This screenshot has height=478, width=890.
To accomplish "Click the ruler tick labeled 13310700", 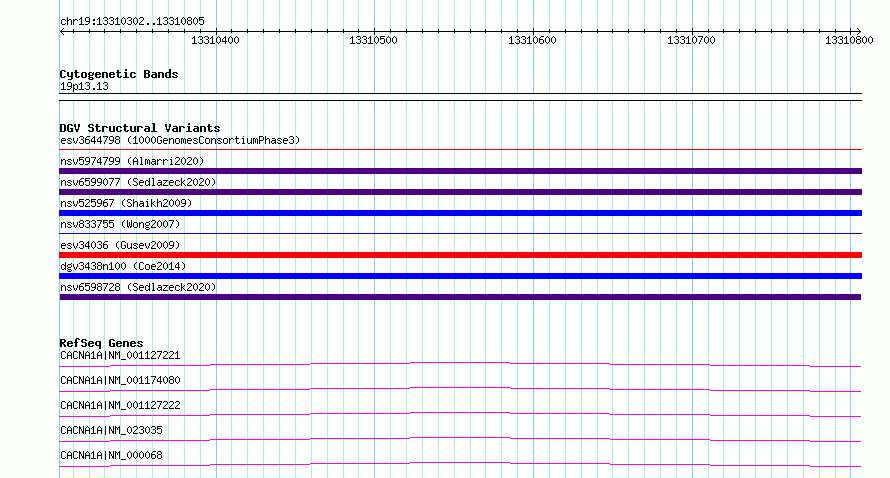I will (691, 40).
